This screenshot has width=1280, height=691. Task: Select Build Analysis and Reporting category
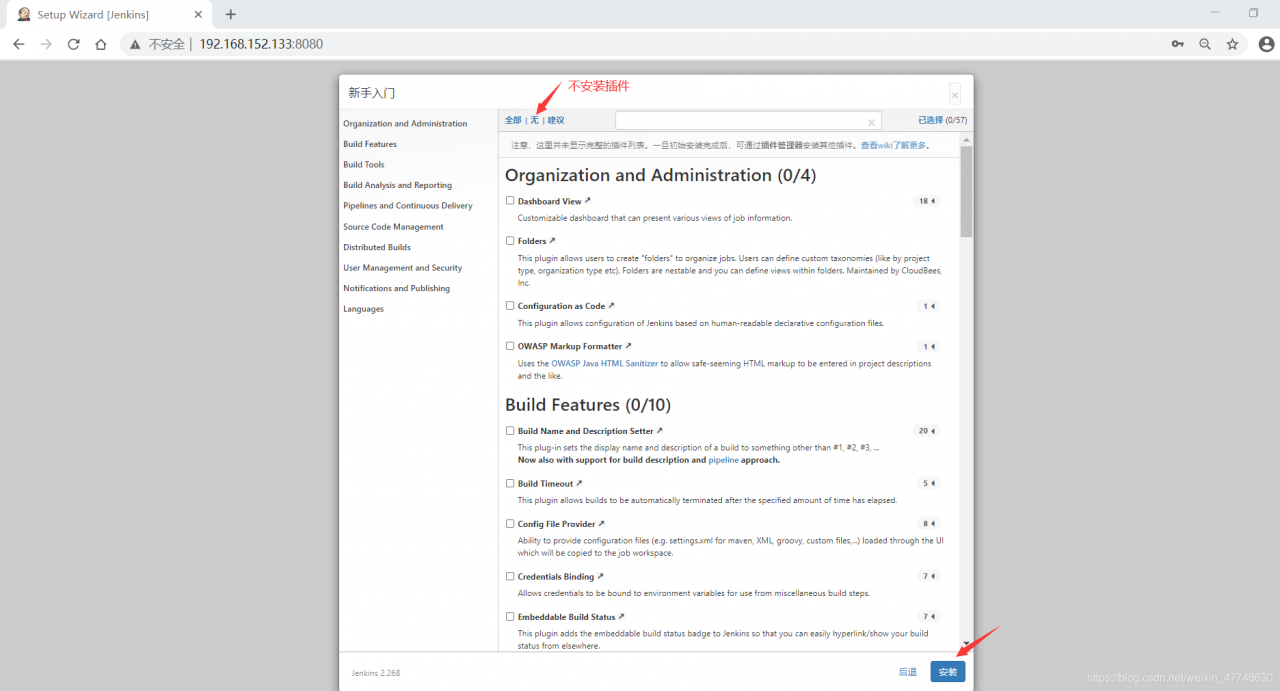pos(397,185)
